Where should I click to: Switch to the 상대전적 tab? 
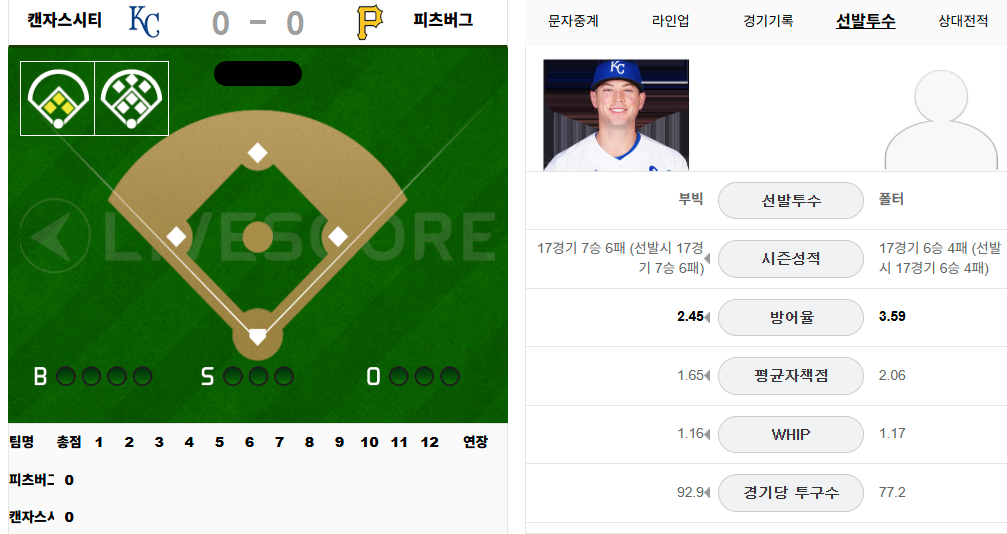click(963, 21)
